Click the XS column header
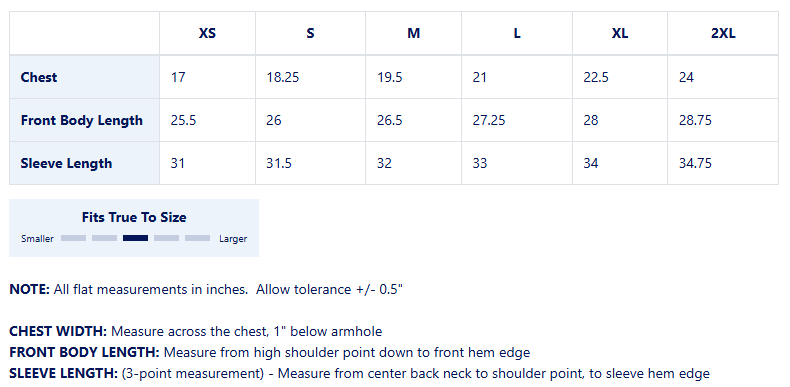The image size is (790, 387). point(207,33)
